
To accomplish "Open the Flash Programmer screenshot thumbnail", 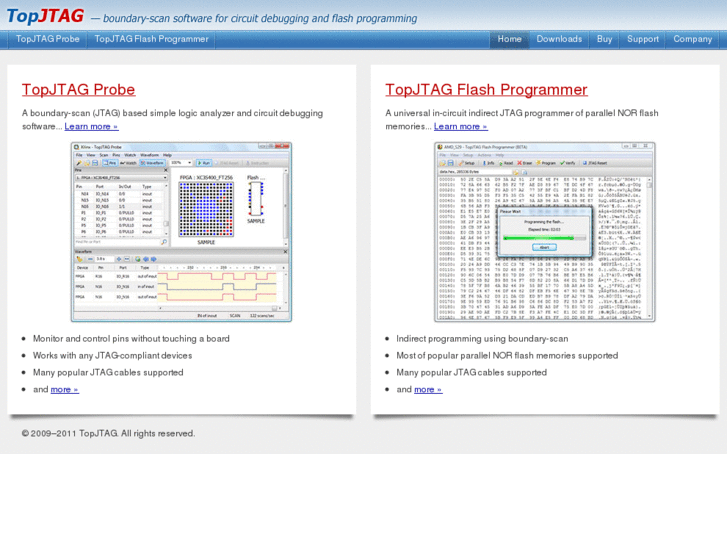I will 545,232.
